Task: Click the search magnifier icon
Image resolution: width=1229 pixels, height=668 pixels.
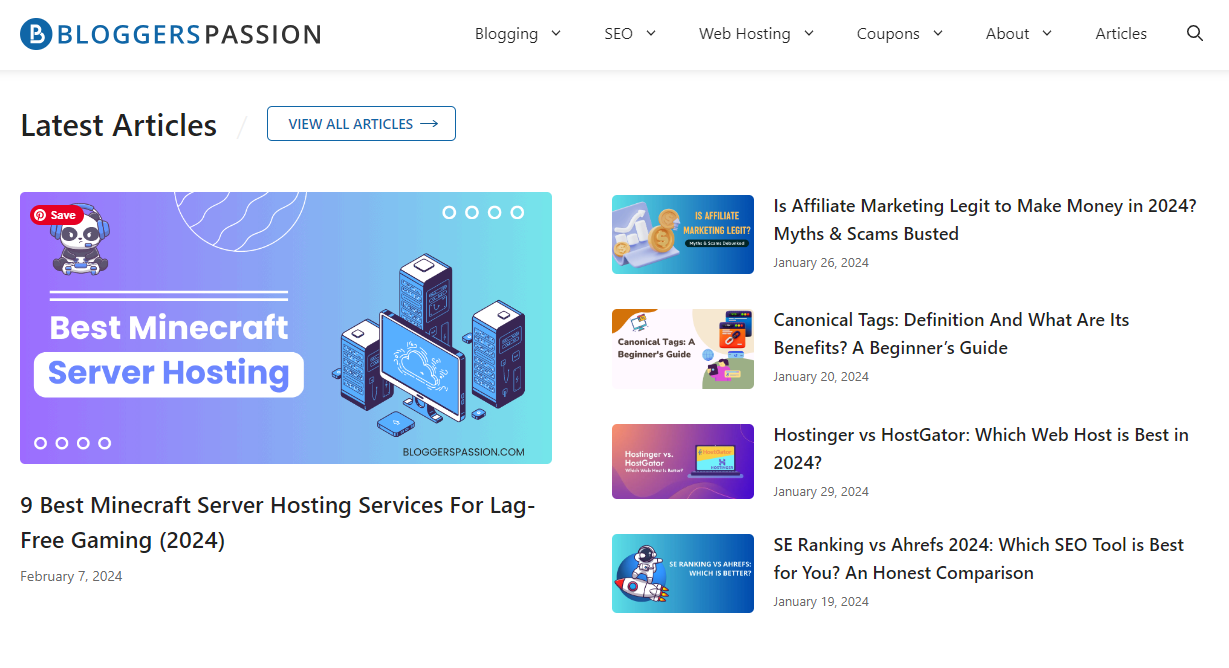Action: [1194, 34]
